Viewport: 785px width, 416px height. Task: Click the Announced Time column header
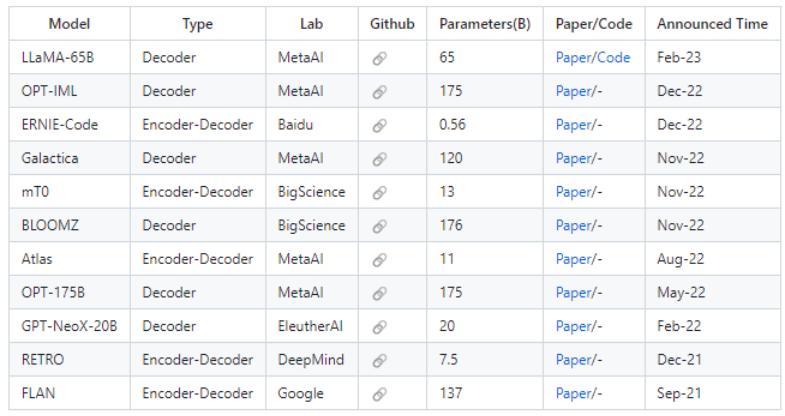click(712, 23)
